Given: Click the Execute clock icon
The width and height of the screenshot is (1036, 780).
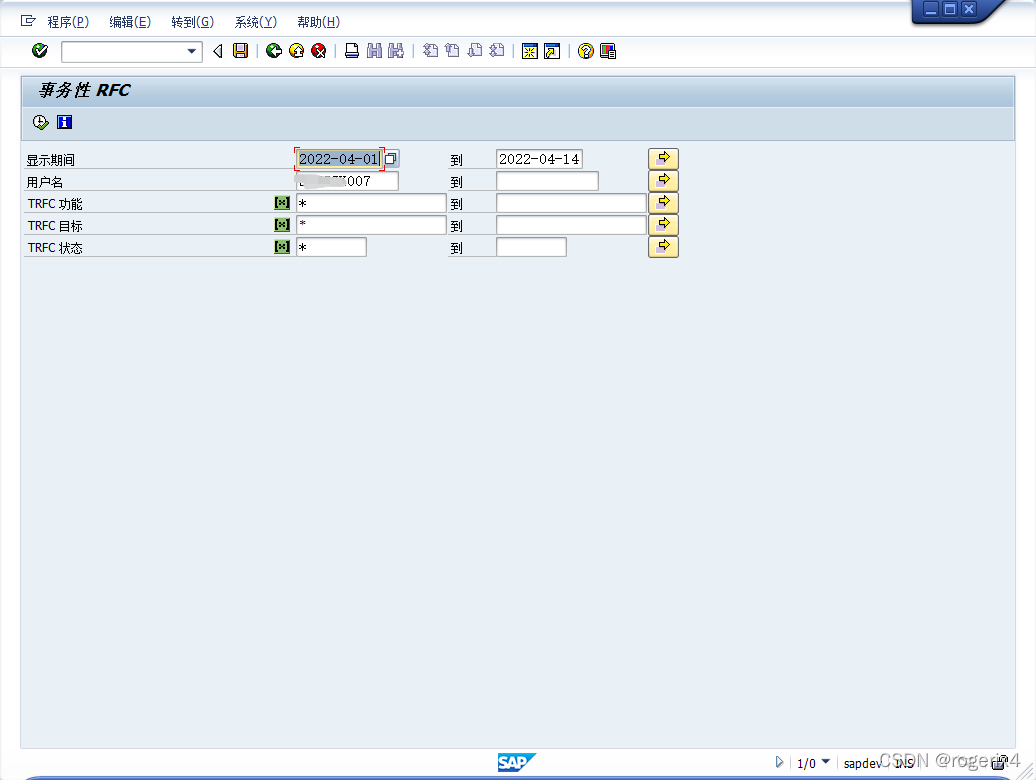Looking at the screenshot, I should [40, 123].
